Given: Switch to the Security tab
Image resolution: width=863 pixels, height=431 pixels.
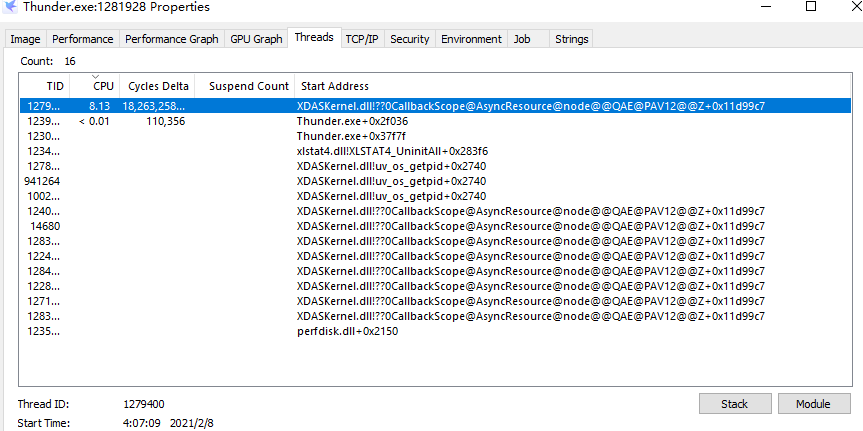Looking at the screenshot, I should (409, 39).
